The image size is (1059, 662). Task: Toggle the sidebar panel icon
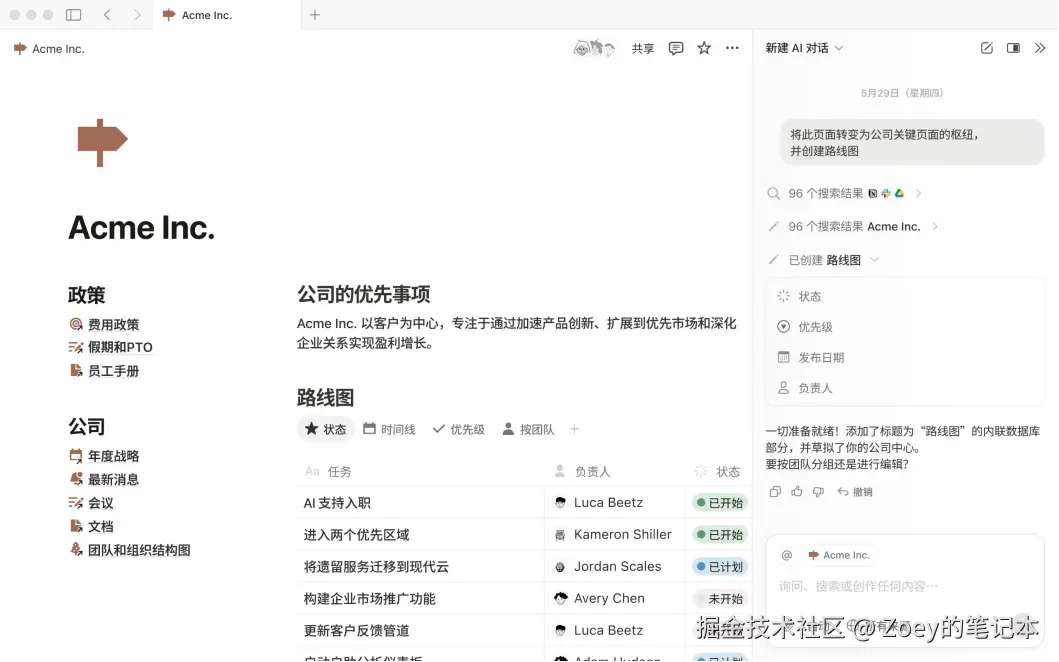tap(74, 15)
